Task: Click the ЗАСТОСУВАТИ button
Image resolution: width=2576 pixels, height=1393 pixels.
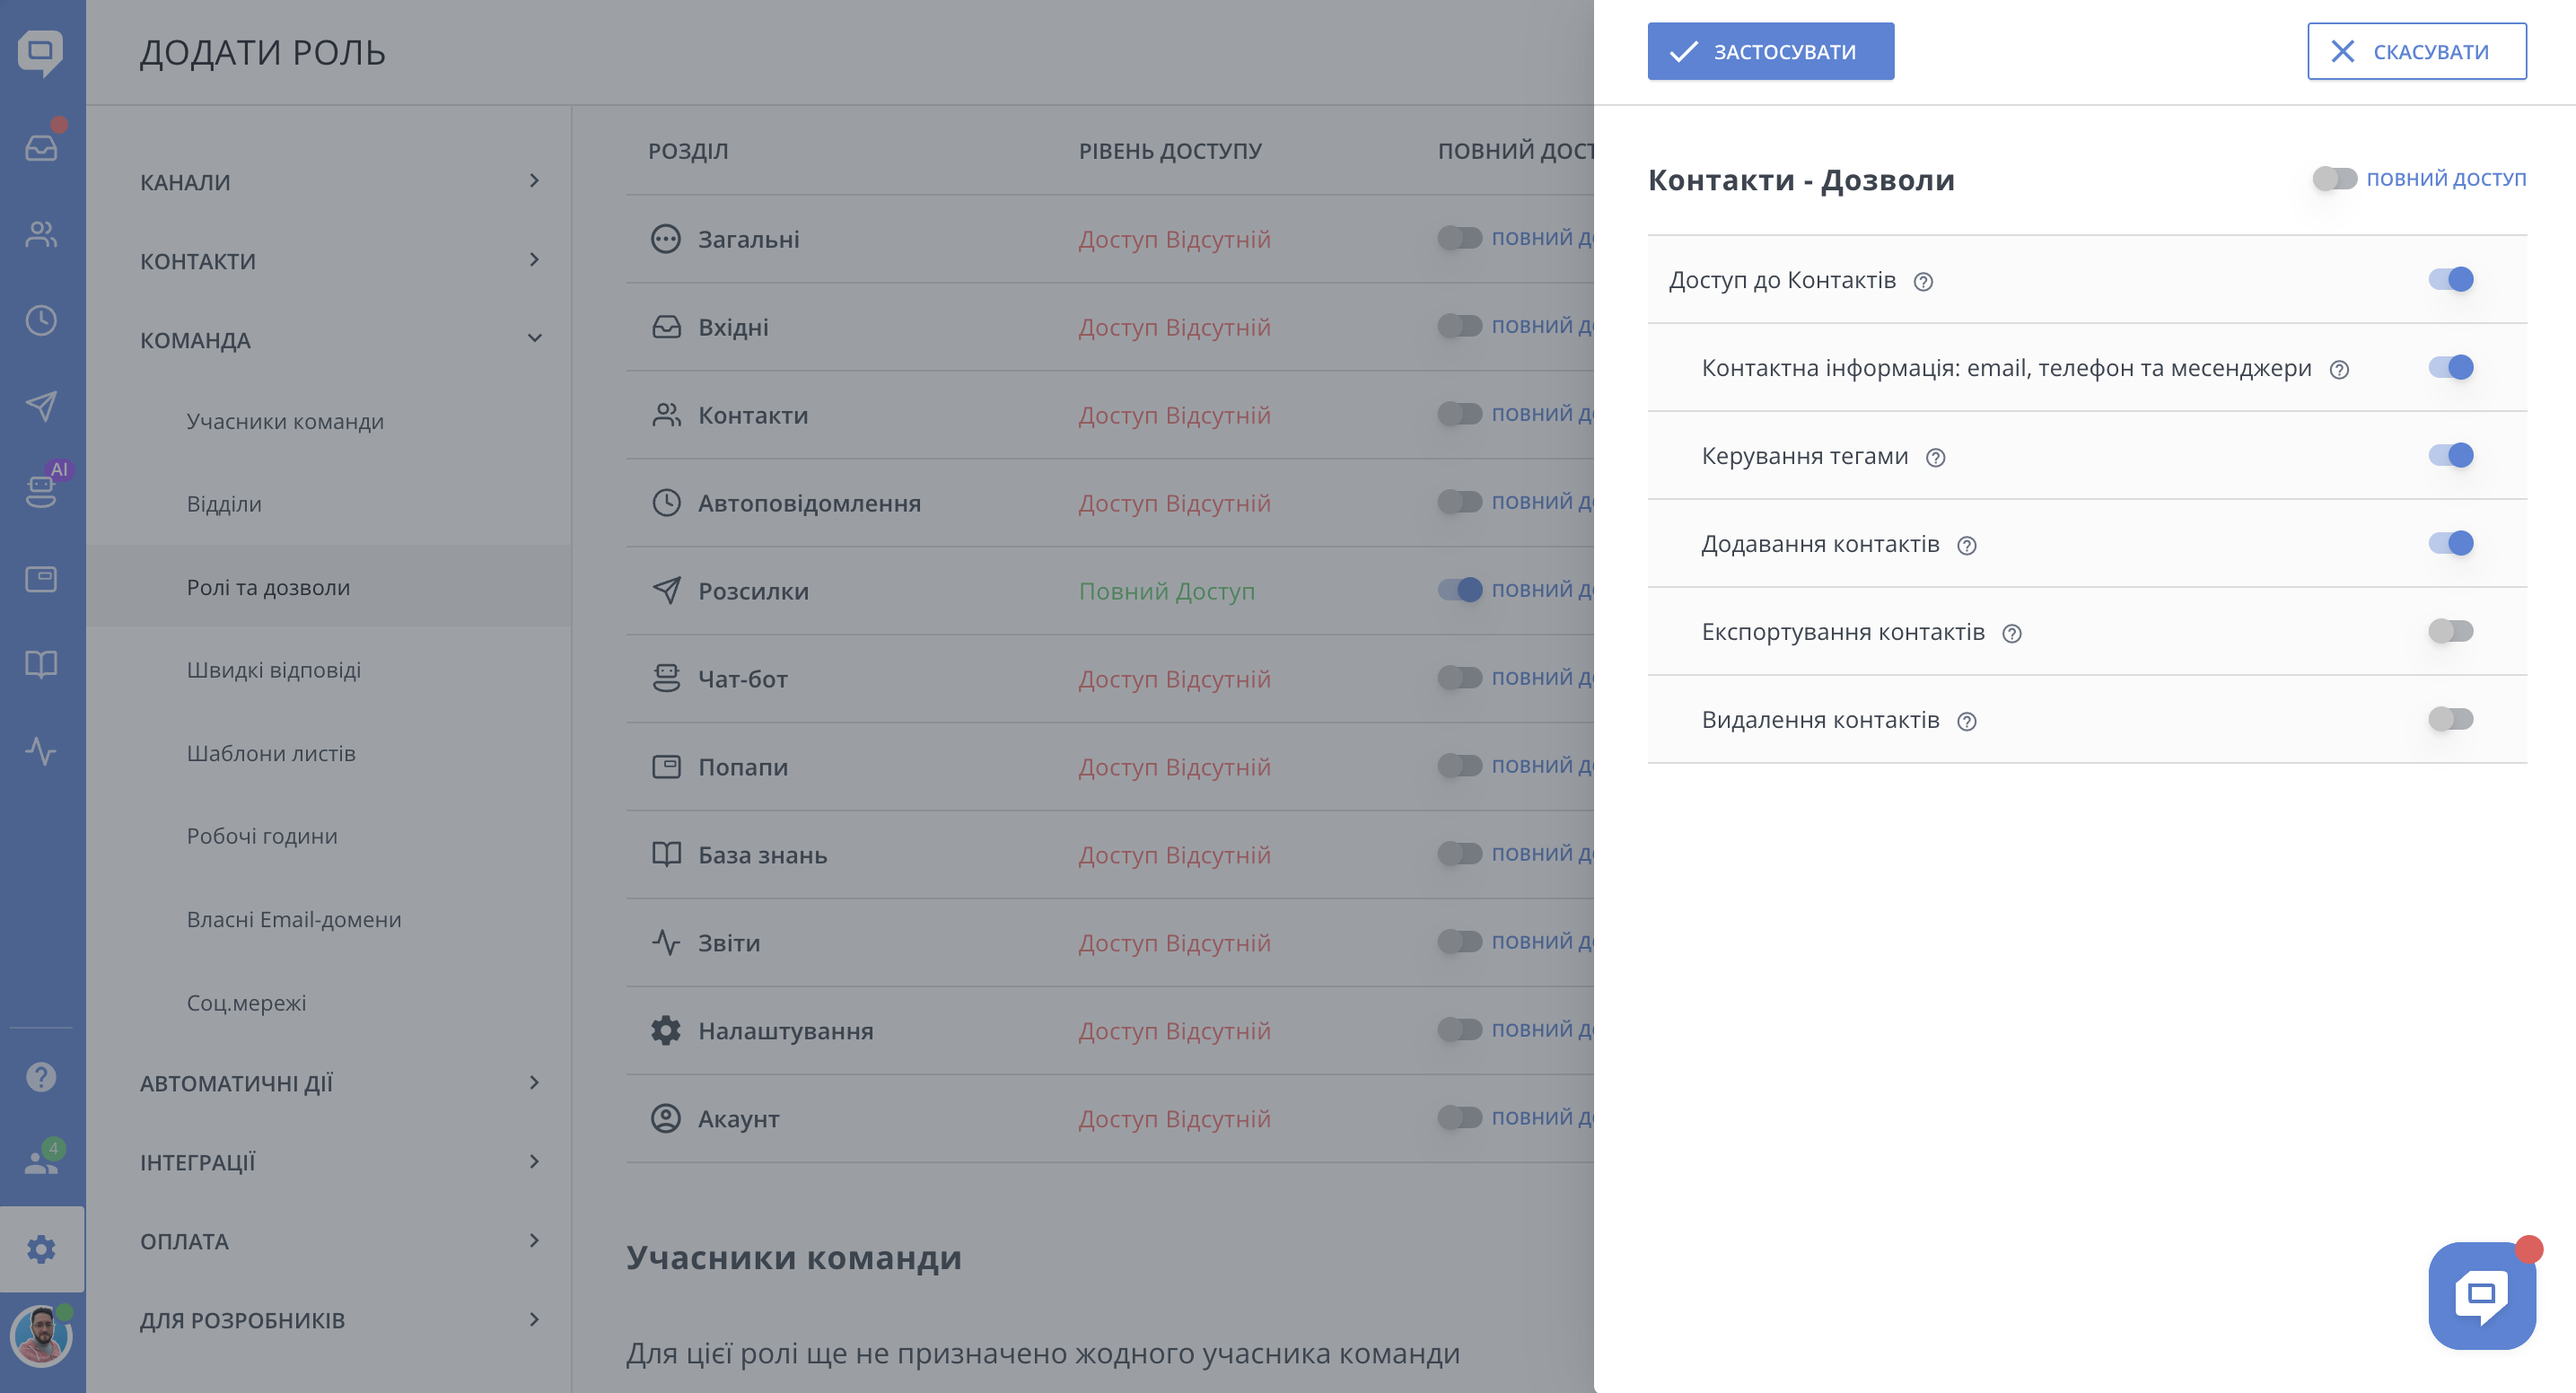Action: pos(1770,52)
